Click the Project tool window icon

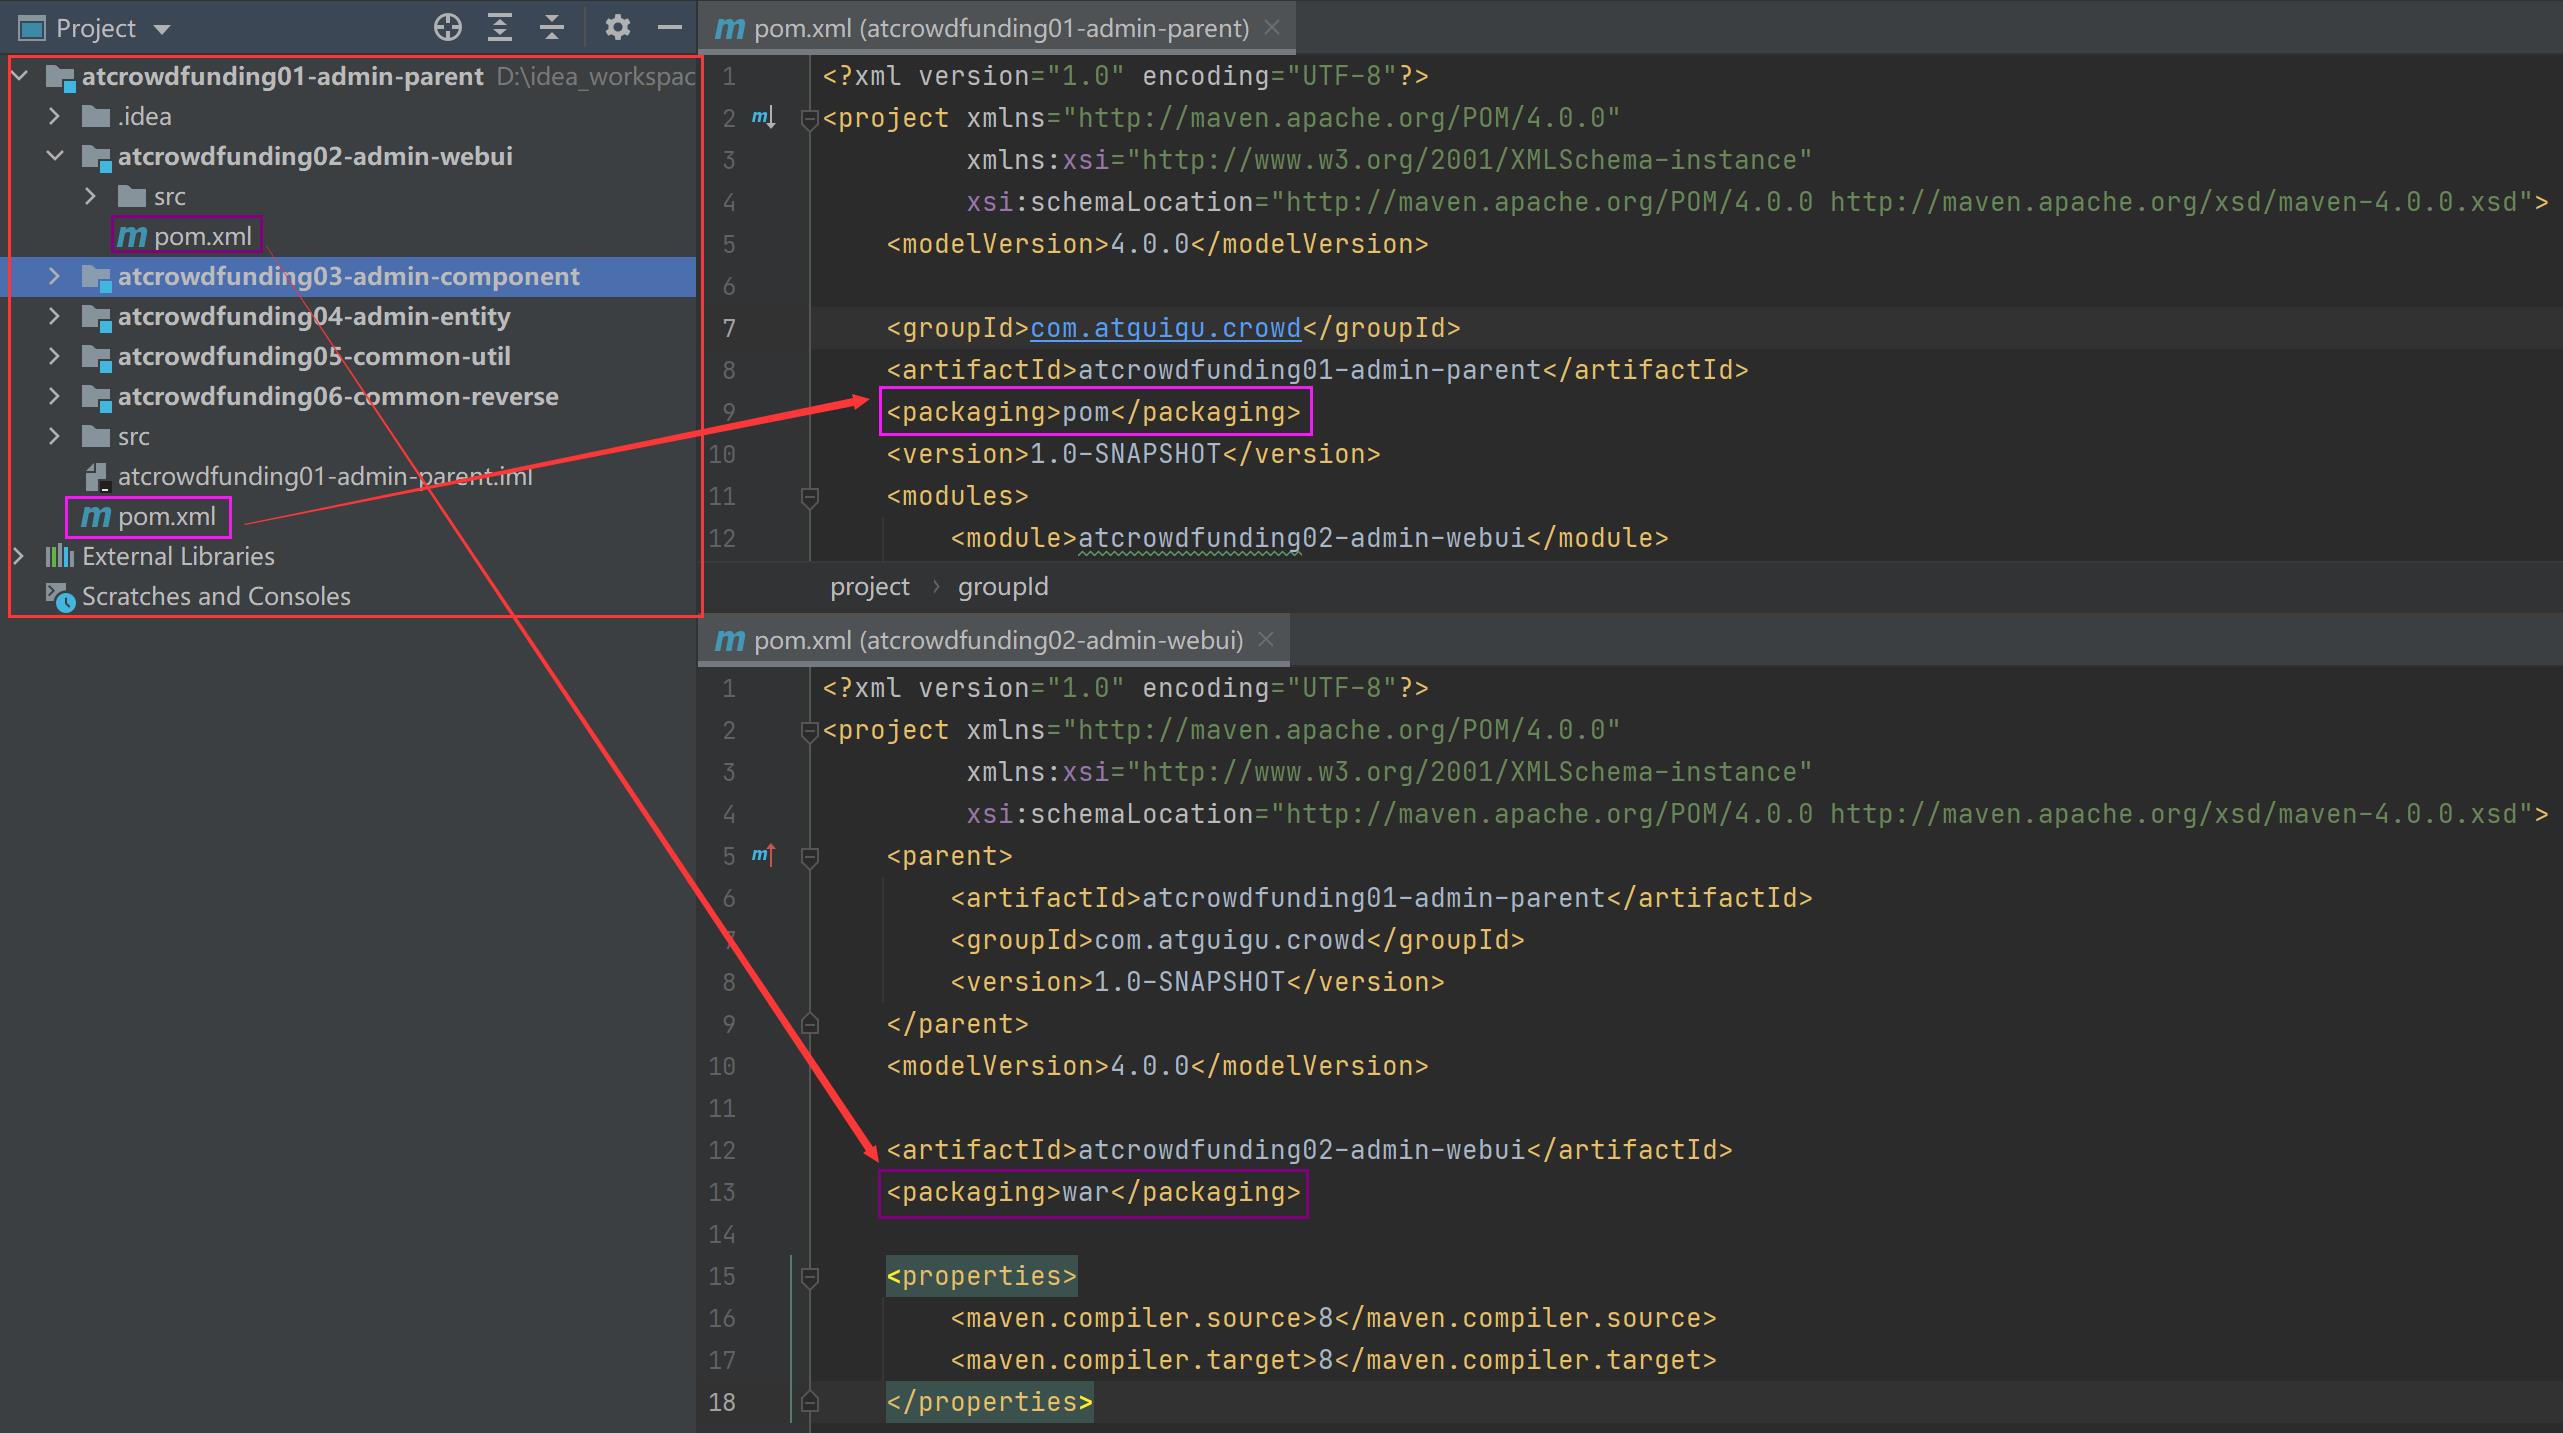tap(32, 28)
